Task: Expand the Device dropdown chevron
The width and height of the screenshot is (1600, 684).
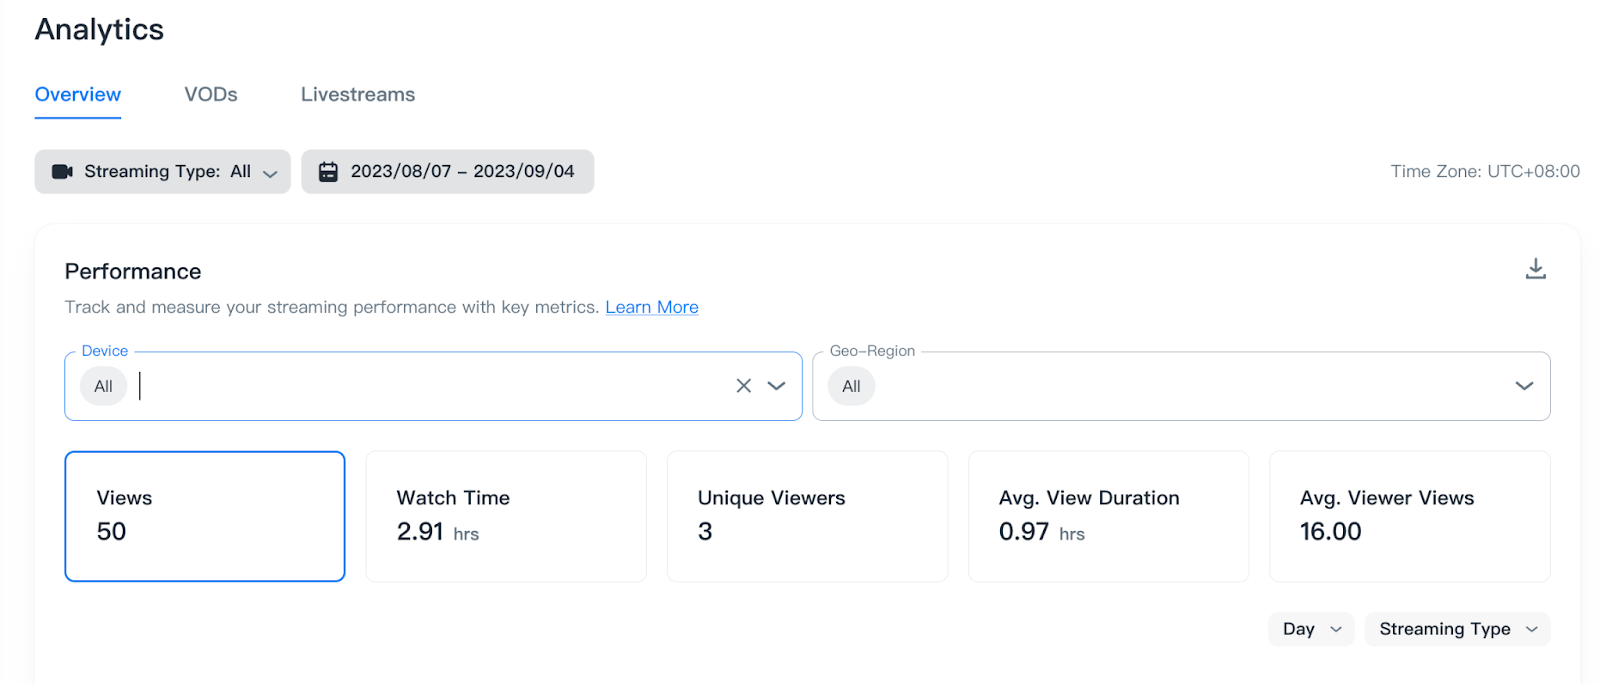Action: coord(776,386)
